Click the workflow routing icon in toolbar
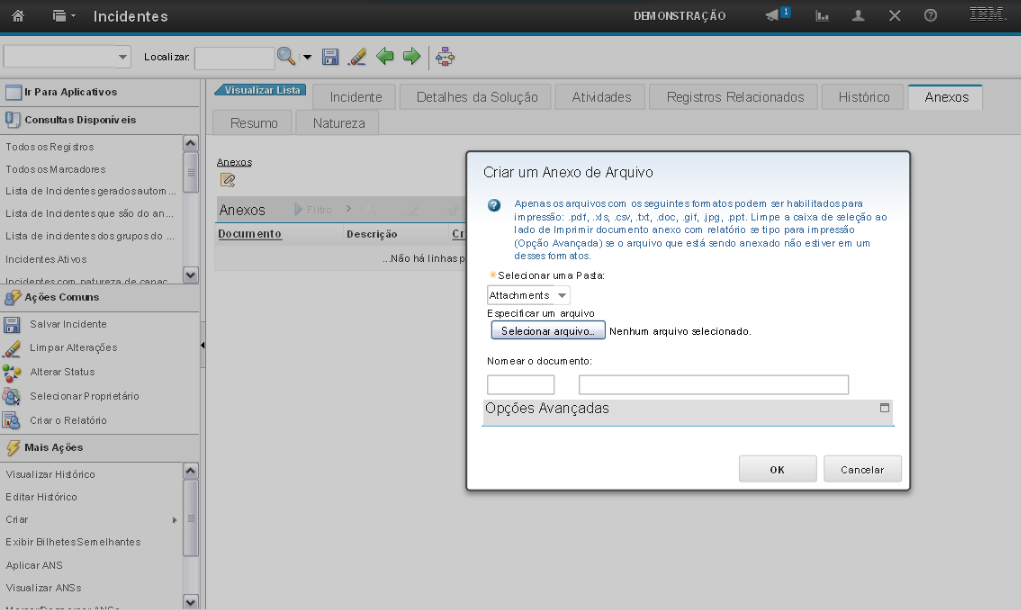The width and height of the screenshot is (1021, 610). point(445,57)
